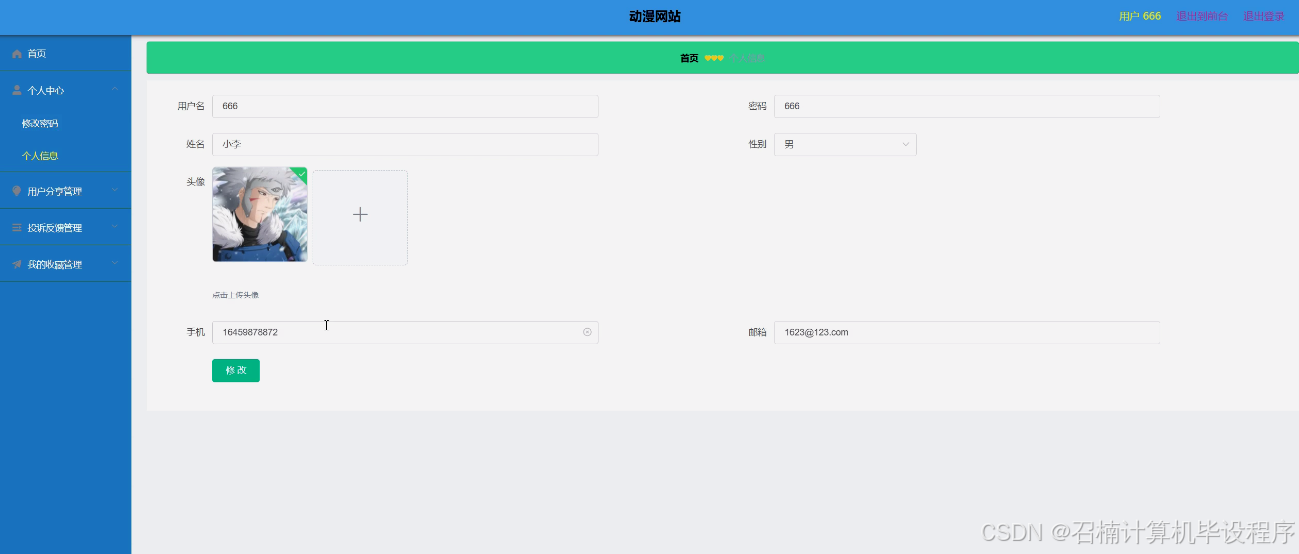Click the 动漫网站 title in header
Screen dimensions: 1299x554
655,17
